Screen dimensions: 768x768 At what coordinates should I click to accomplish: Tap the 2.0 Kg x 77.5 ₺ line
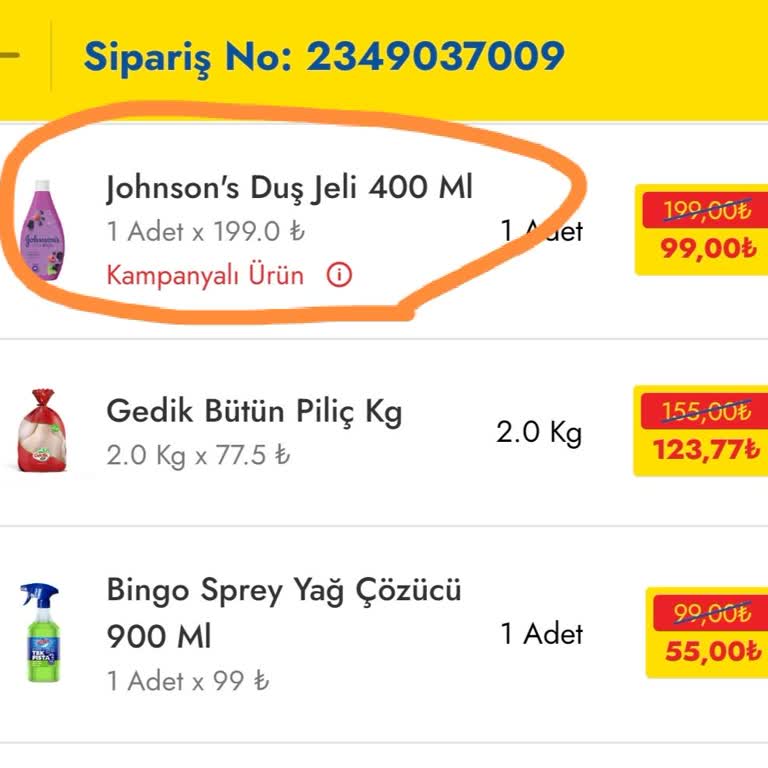pyautogui.click(x=198, y=456)
